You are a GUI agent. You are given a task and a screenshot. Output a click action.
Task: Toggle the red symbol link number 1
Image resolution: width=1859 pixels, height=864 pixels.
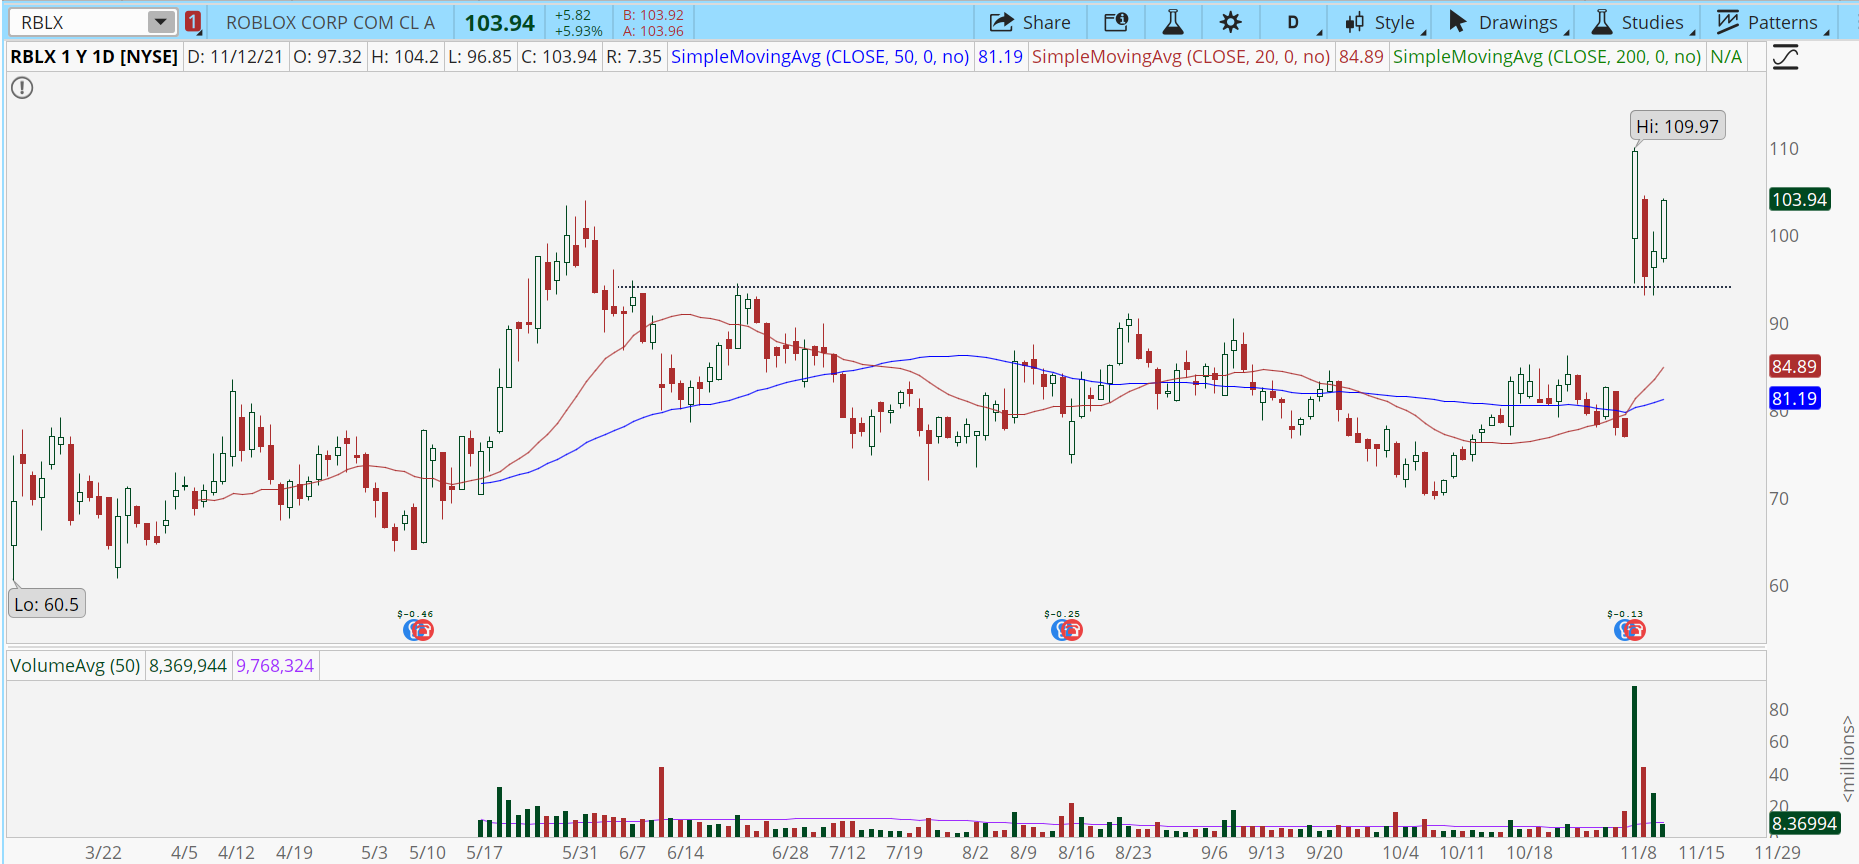(193, 22)
